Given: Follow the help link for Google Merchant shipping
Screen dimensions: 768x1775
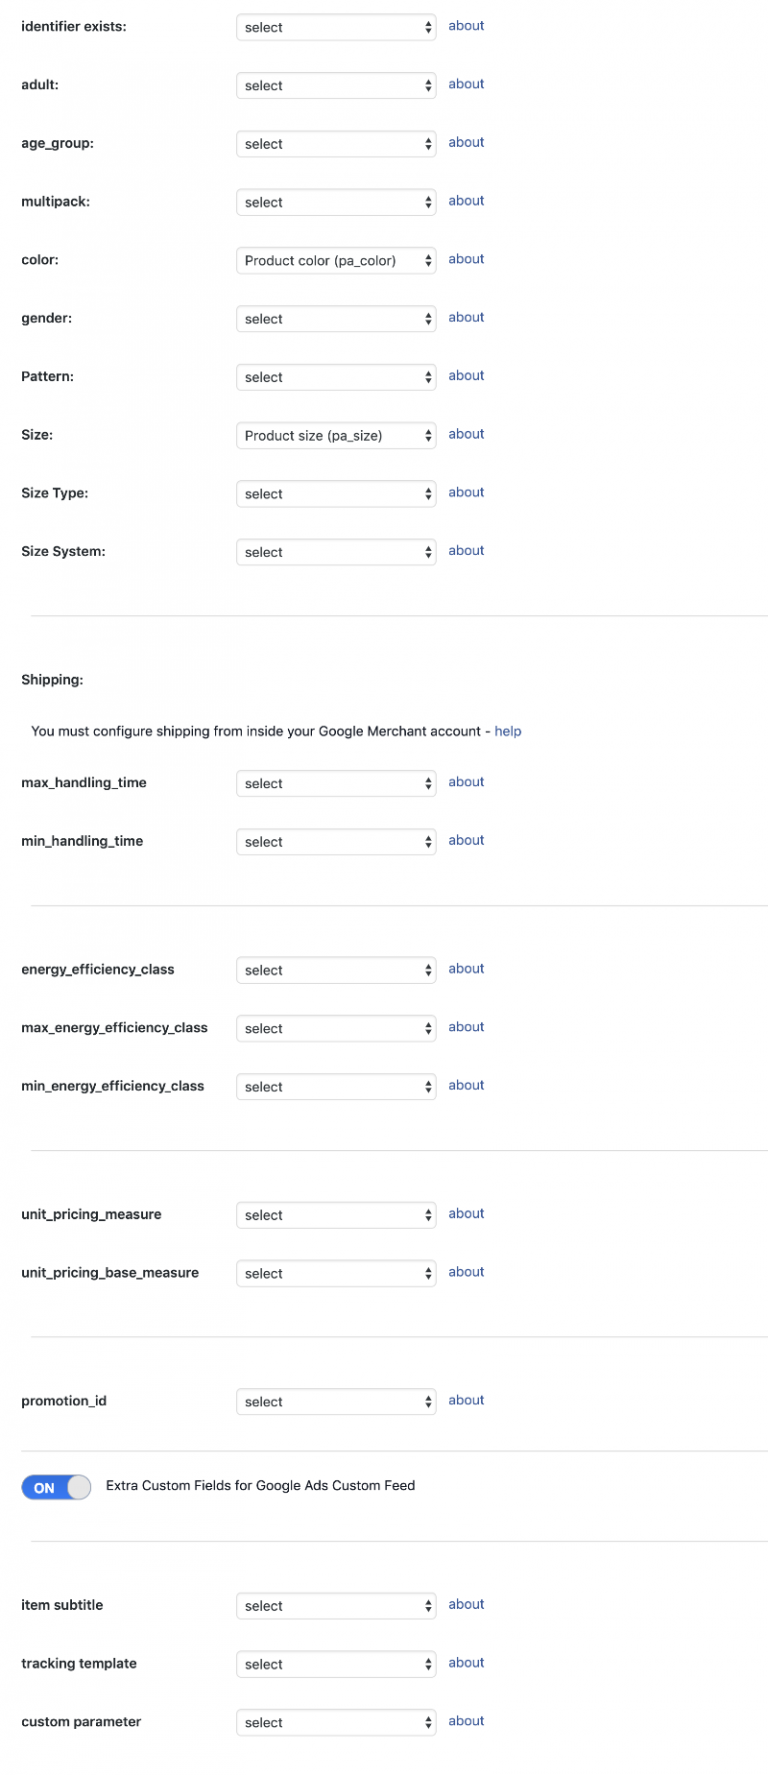Looking at the screenshot, I should 508,731.
